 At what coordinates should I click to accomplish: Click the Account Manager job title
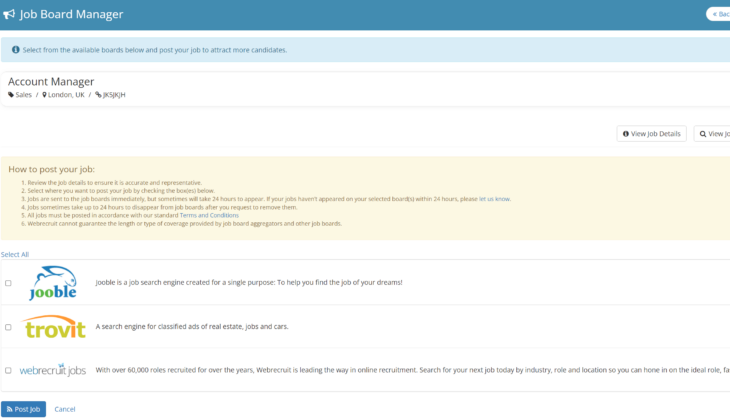51,81
